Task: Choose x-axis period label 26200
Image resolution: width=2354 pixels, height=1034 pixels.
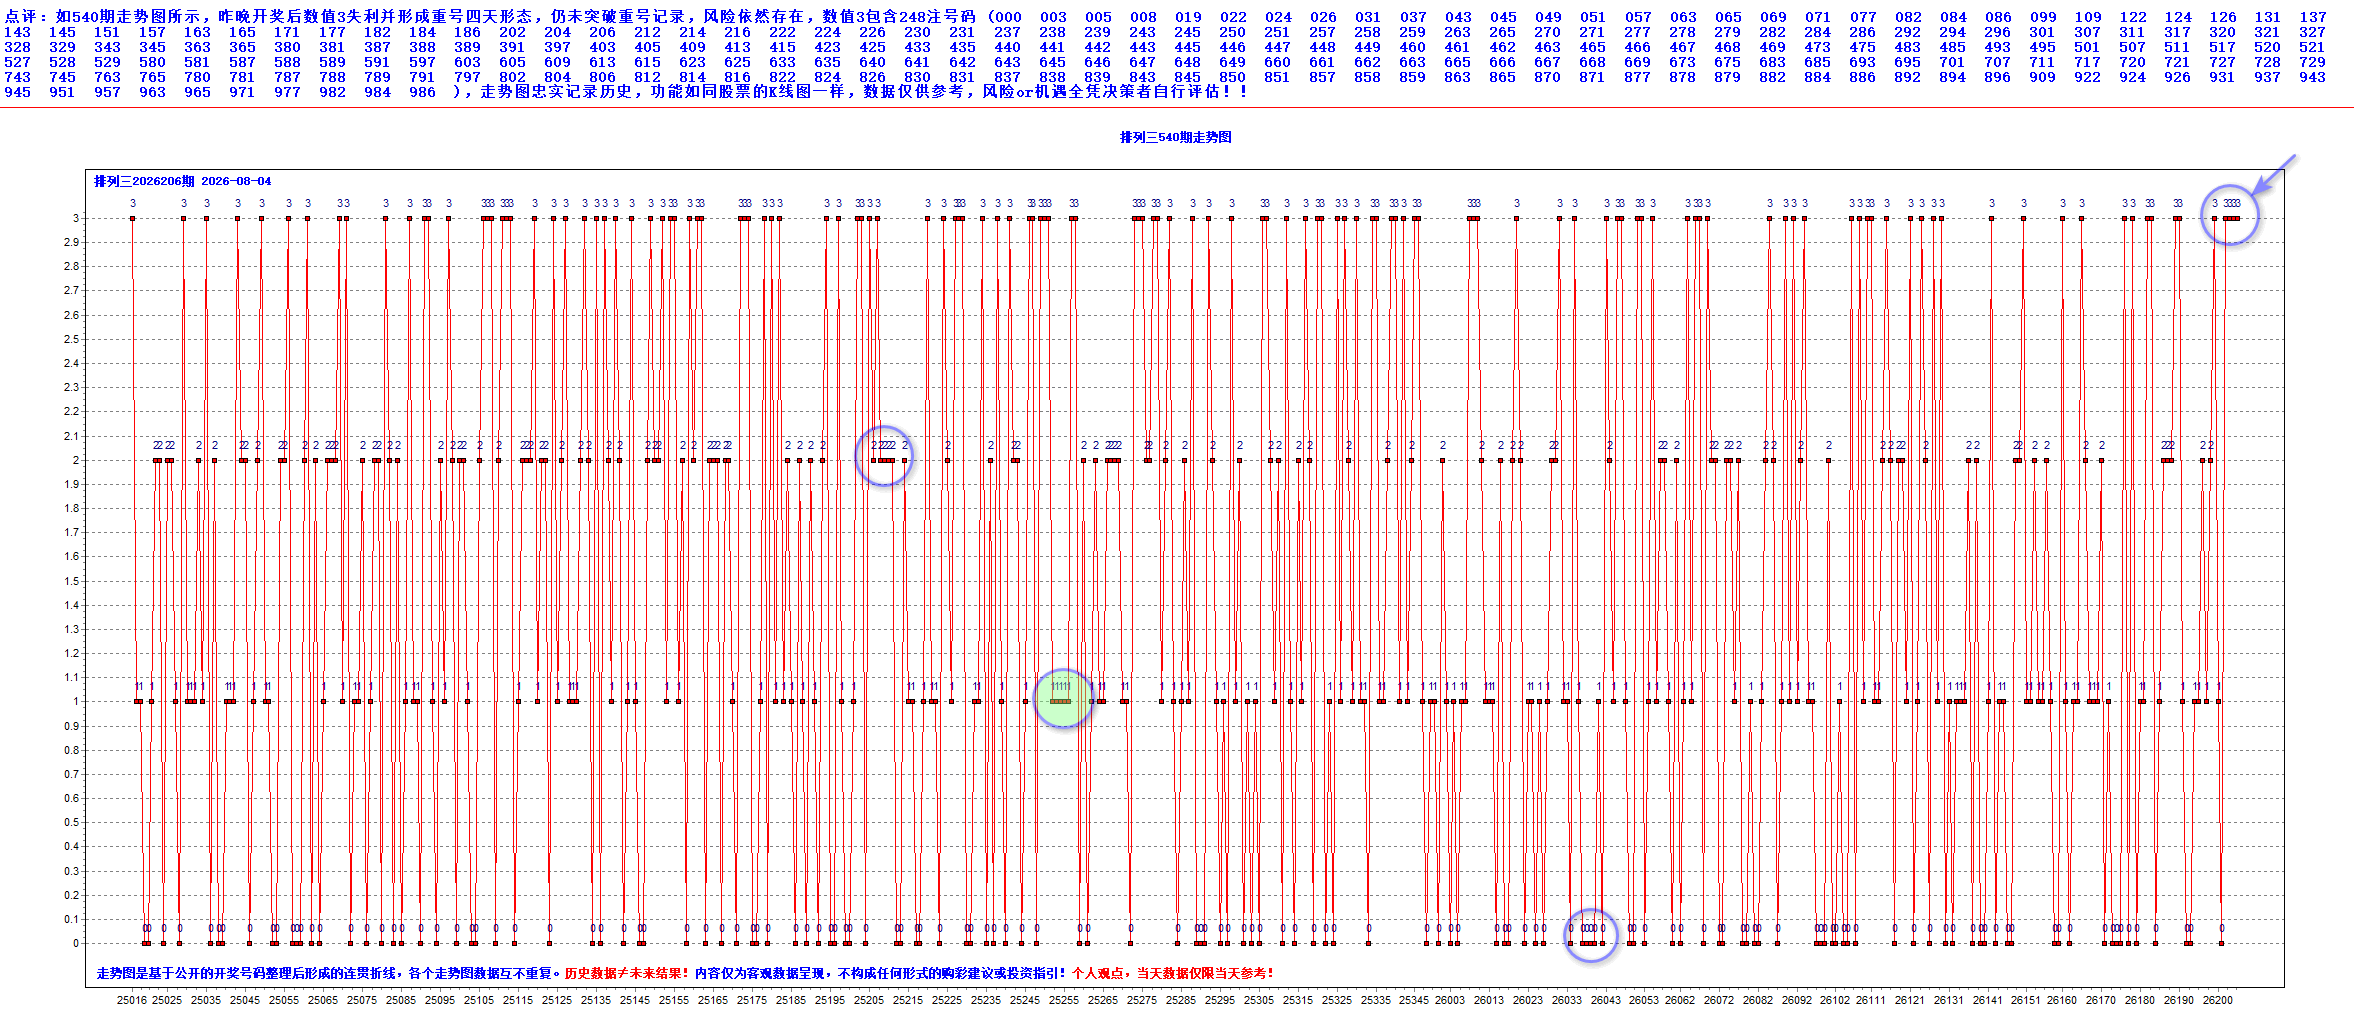Action: [2218, 1000]
